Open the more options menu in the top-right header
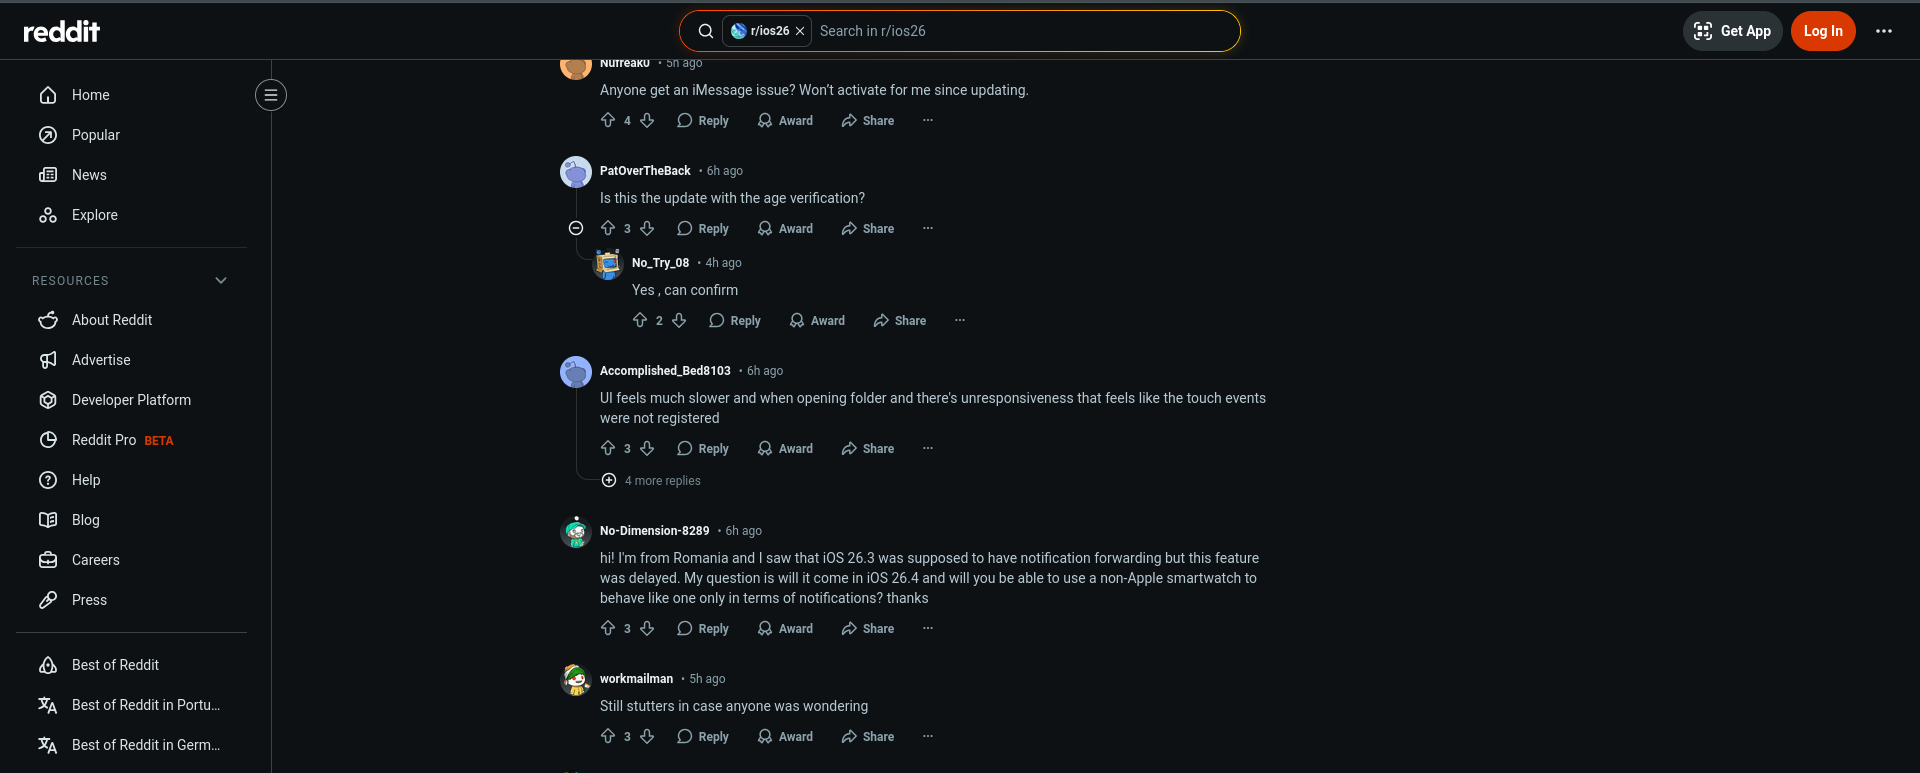 pos(1883,31)
